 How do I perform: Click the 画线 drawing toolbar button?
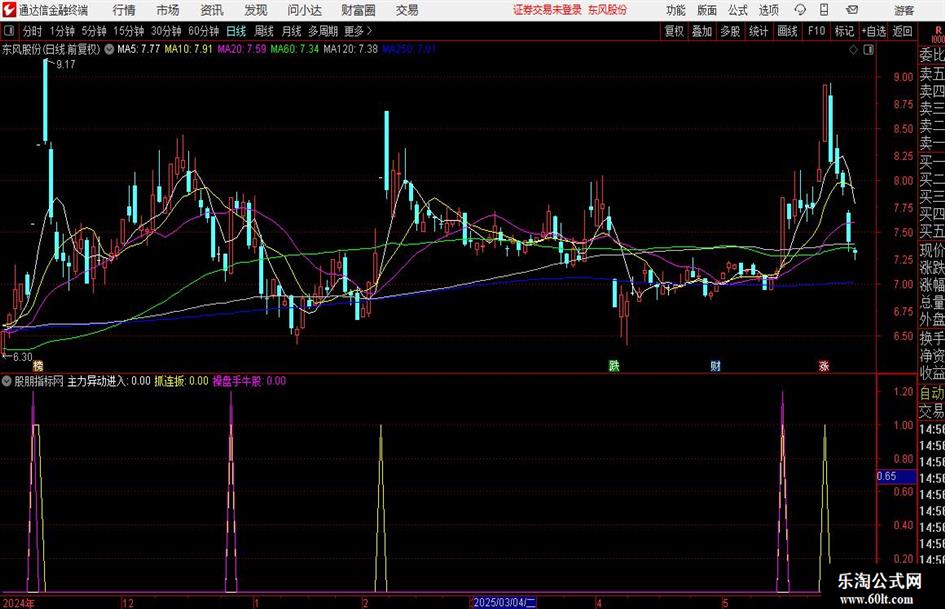787,31
